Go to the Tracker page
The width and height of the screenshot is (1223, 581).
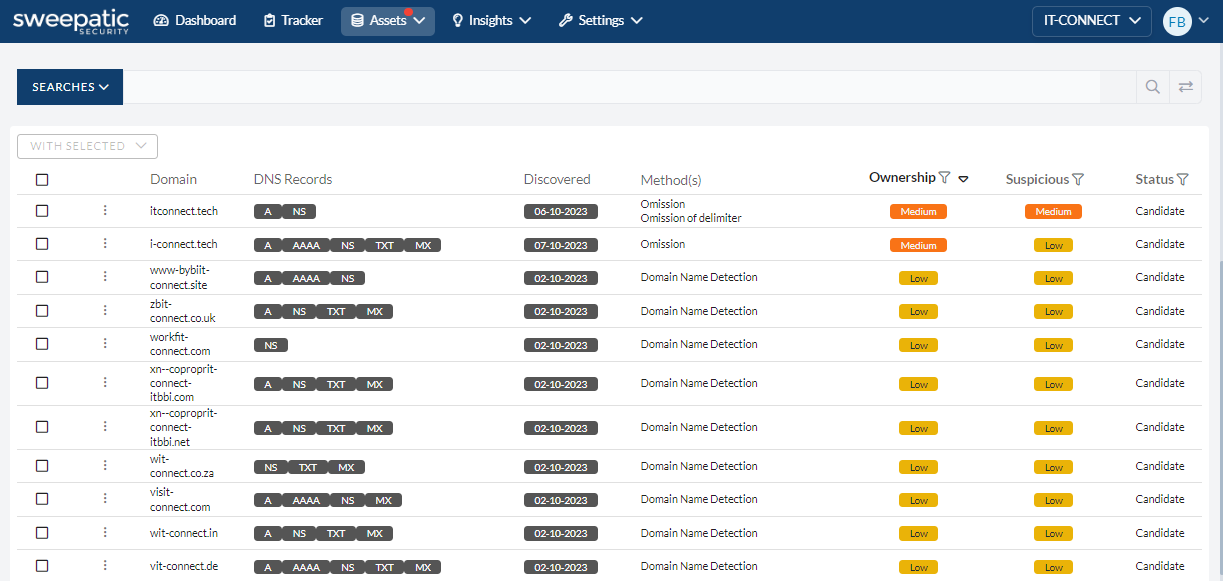292,21
